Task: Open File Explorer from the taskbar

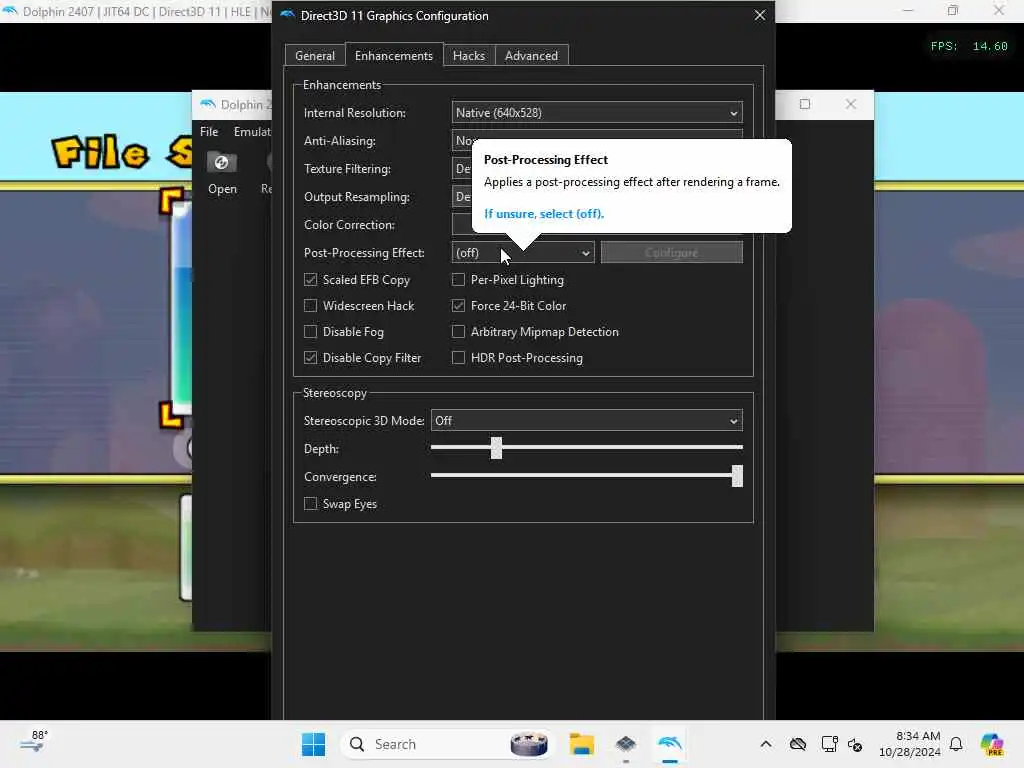Action: click(581, 744)
